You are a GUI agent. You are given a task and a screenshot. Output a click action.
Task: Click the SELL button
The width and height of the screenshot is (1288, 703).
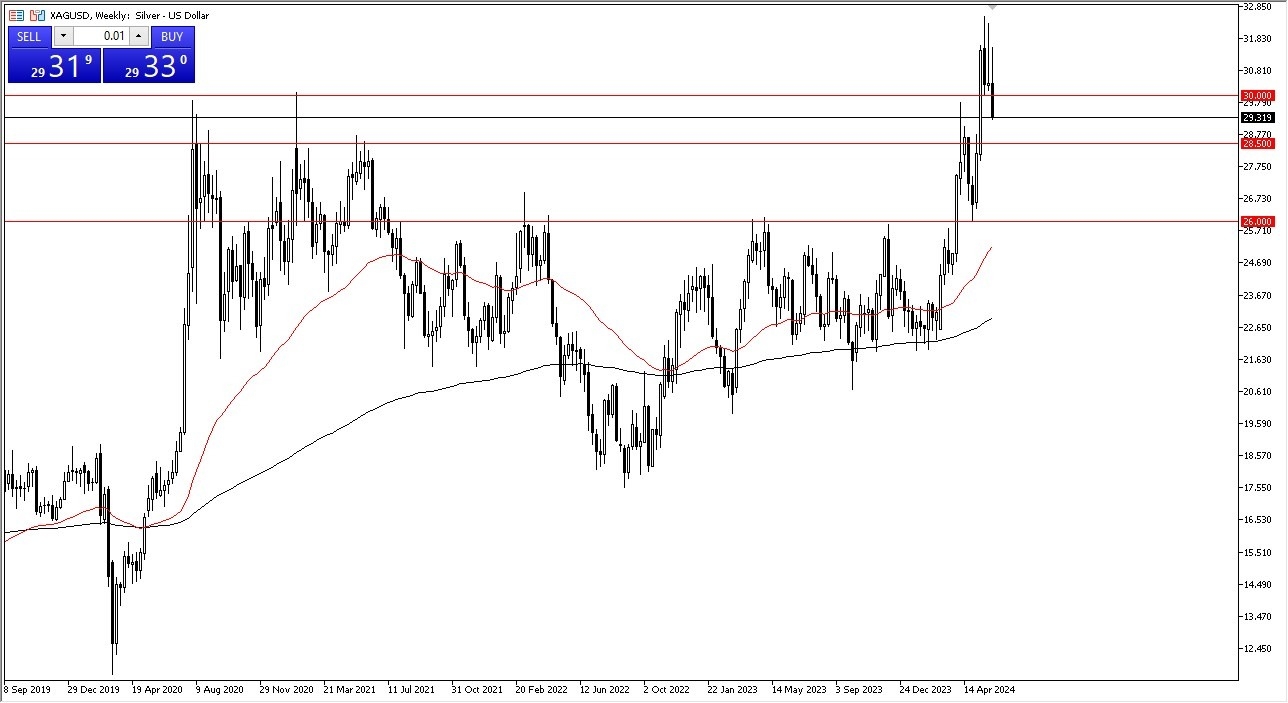[29, 37]
